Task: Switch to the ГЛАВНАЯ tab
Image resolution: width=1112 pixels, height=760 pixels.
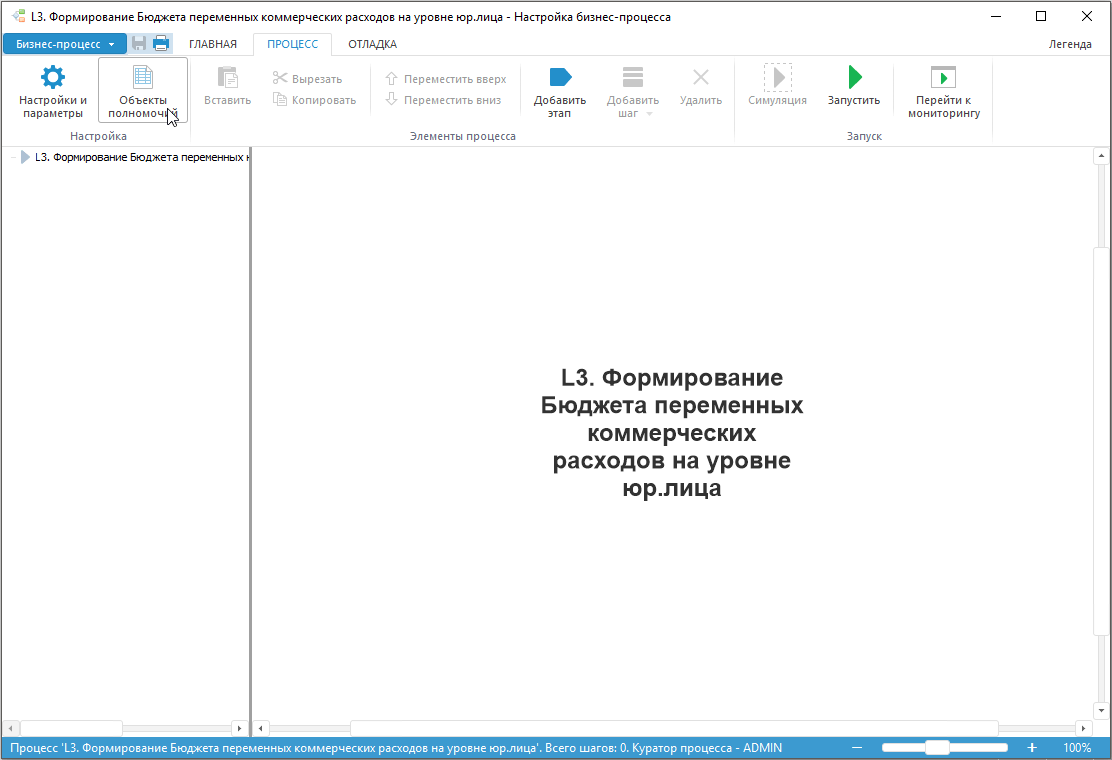Action: pos(213,44)
